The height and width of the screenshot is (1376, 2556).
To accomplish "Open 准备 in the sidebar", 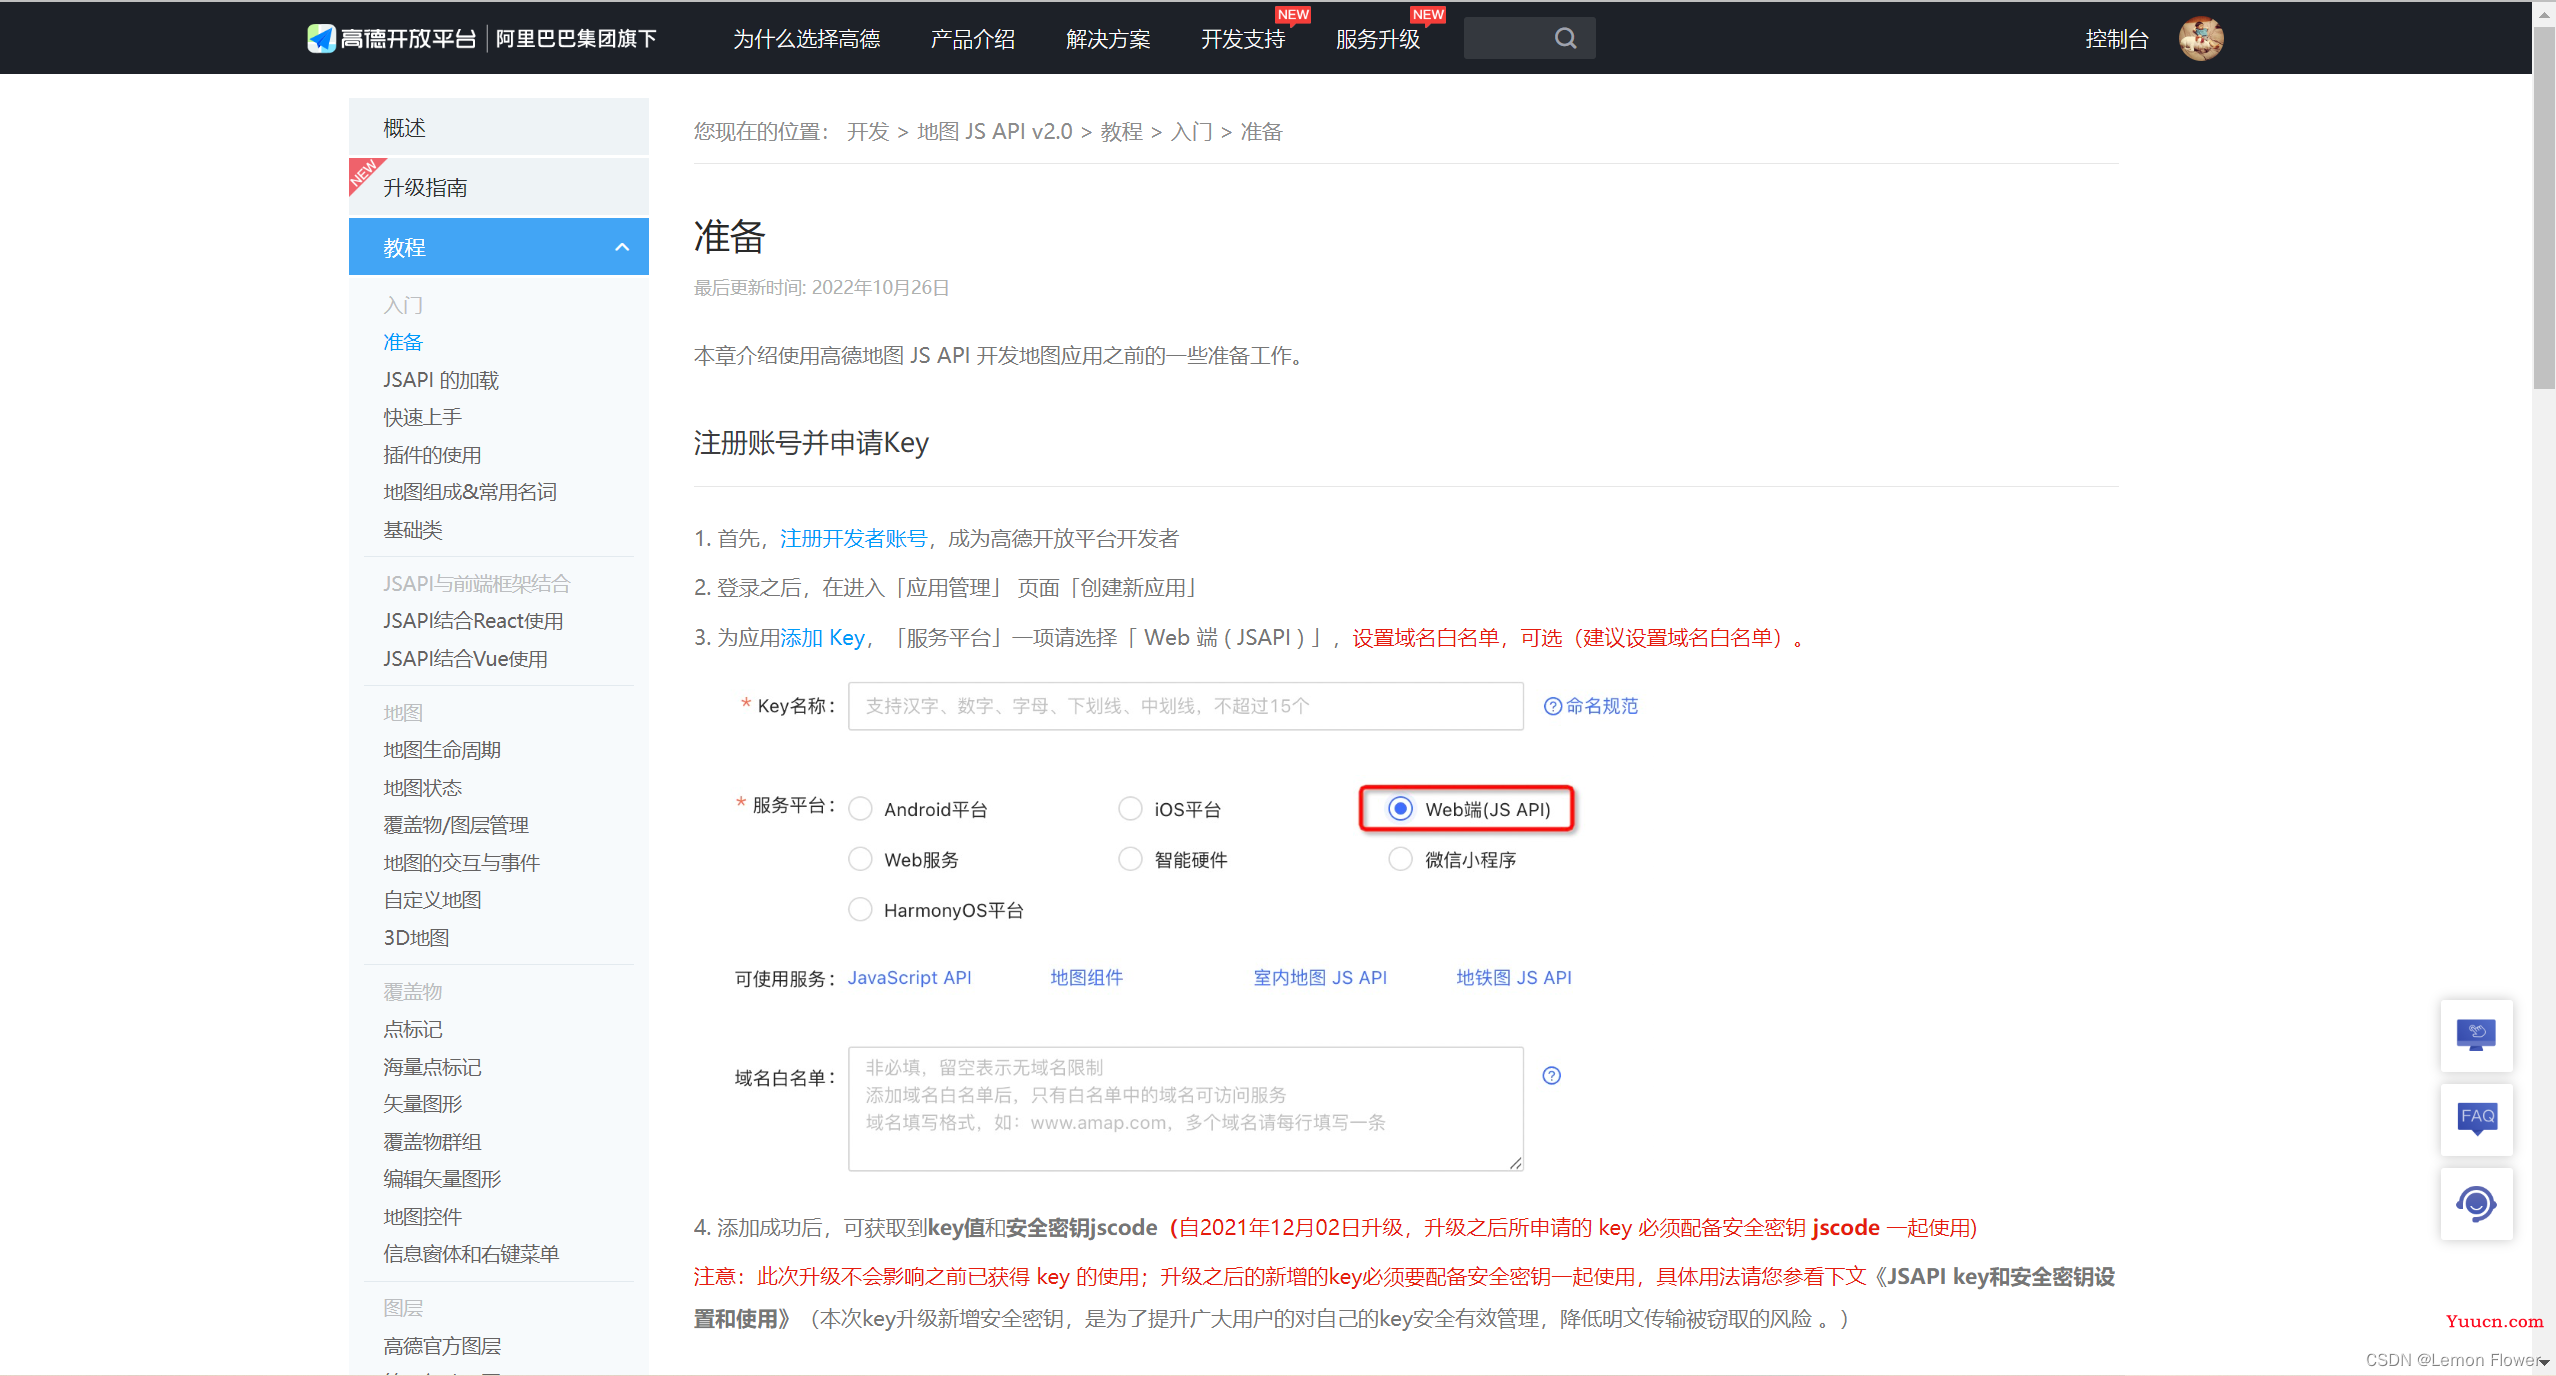I will click(403, 342).
